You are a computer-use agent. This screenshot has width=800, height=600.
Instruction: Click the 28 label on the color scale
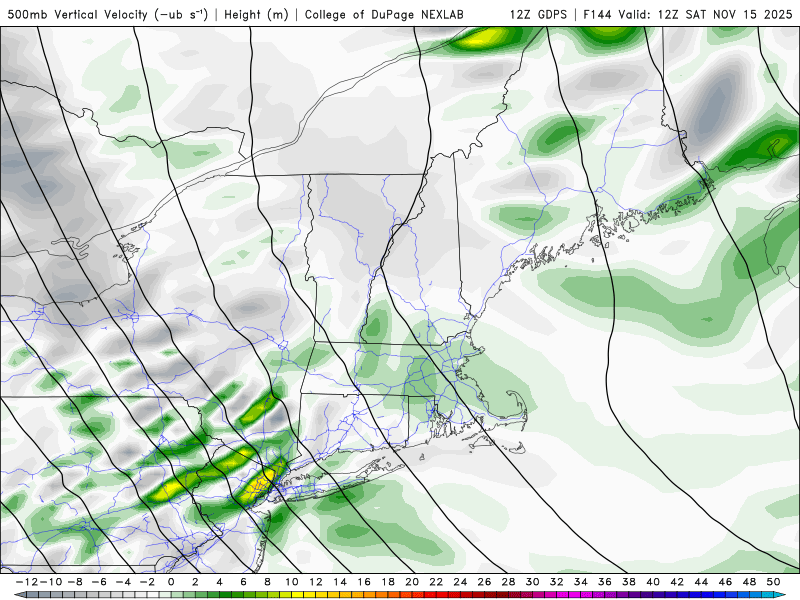point(508,582)
